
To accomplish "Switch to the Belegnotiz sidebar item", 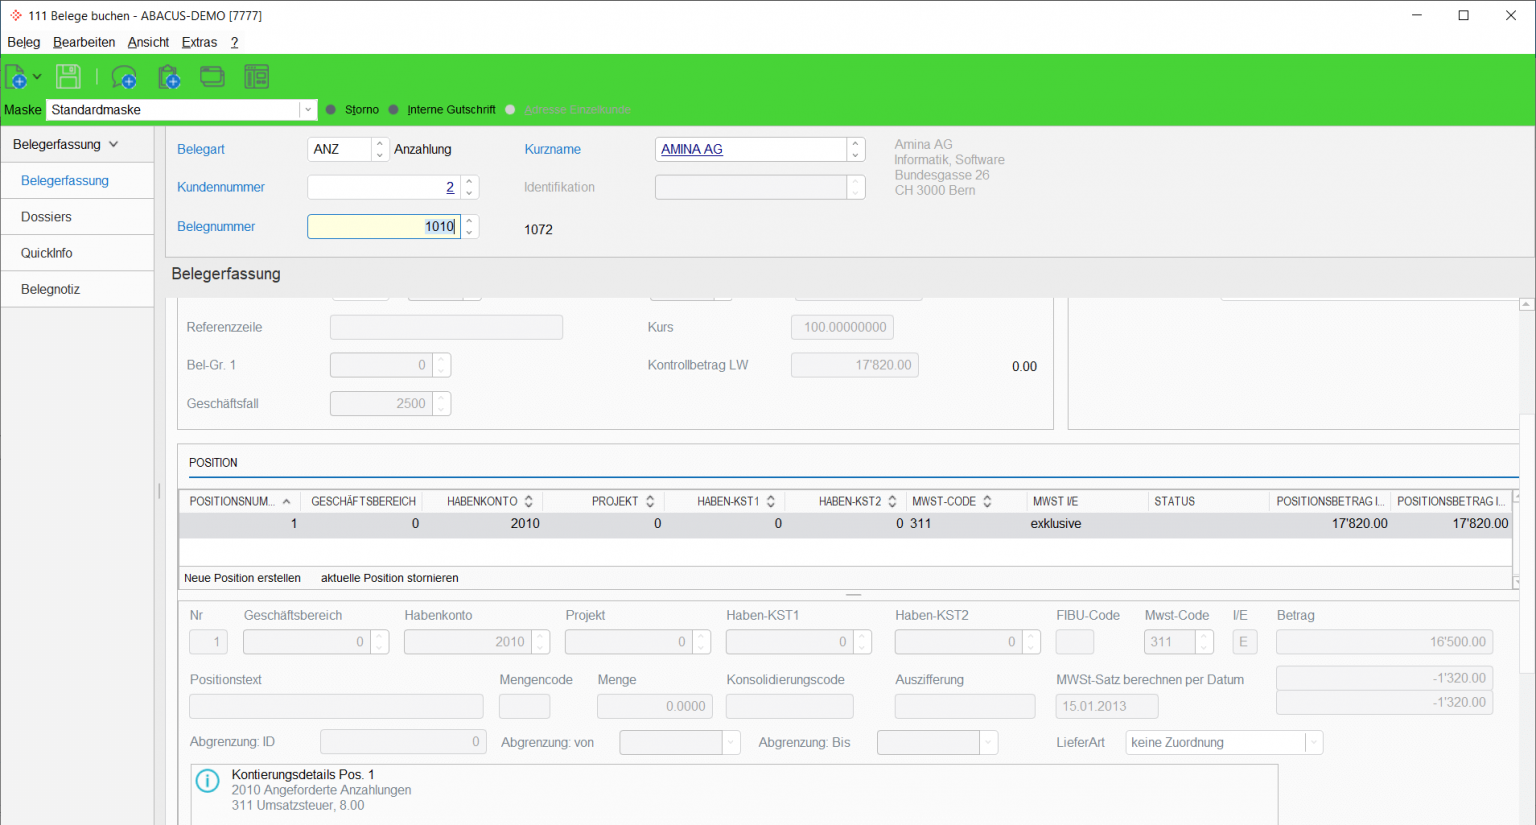I will tap(78, 289).
